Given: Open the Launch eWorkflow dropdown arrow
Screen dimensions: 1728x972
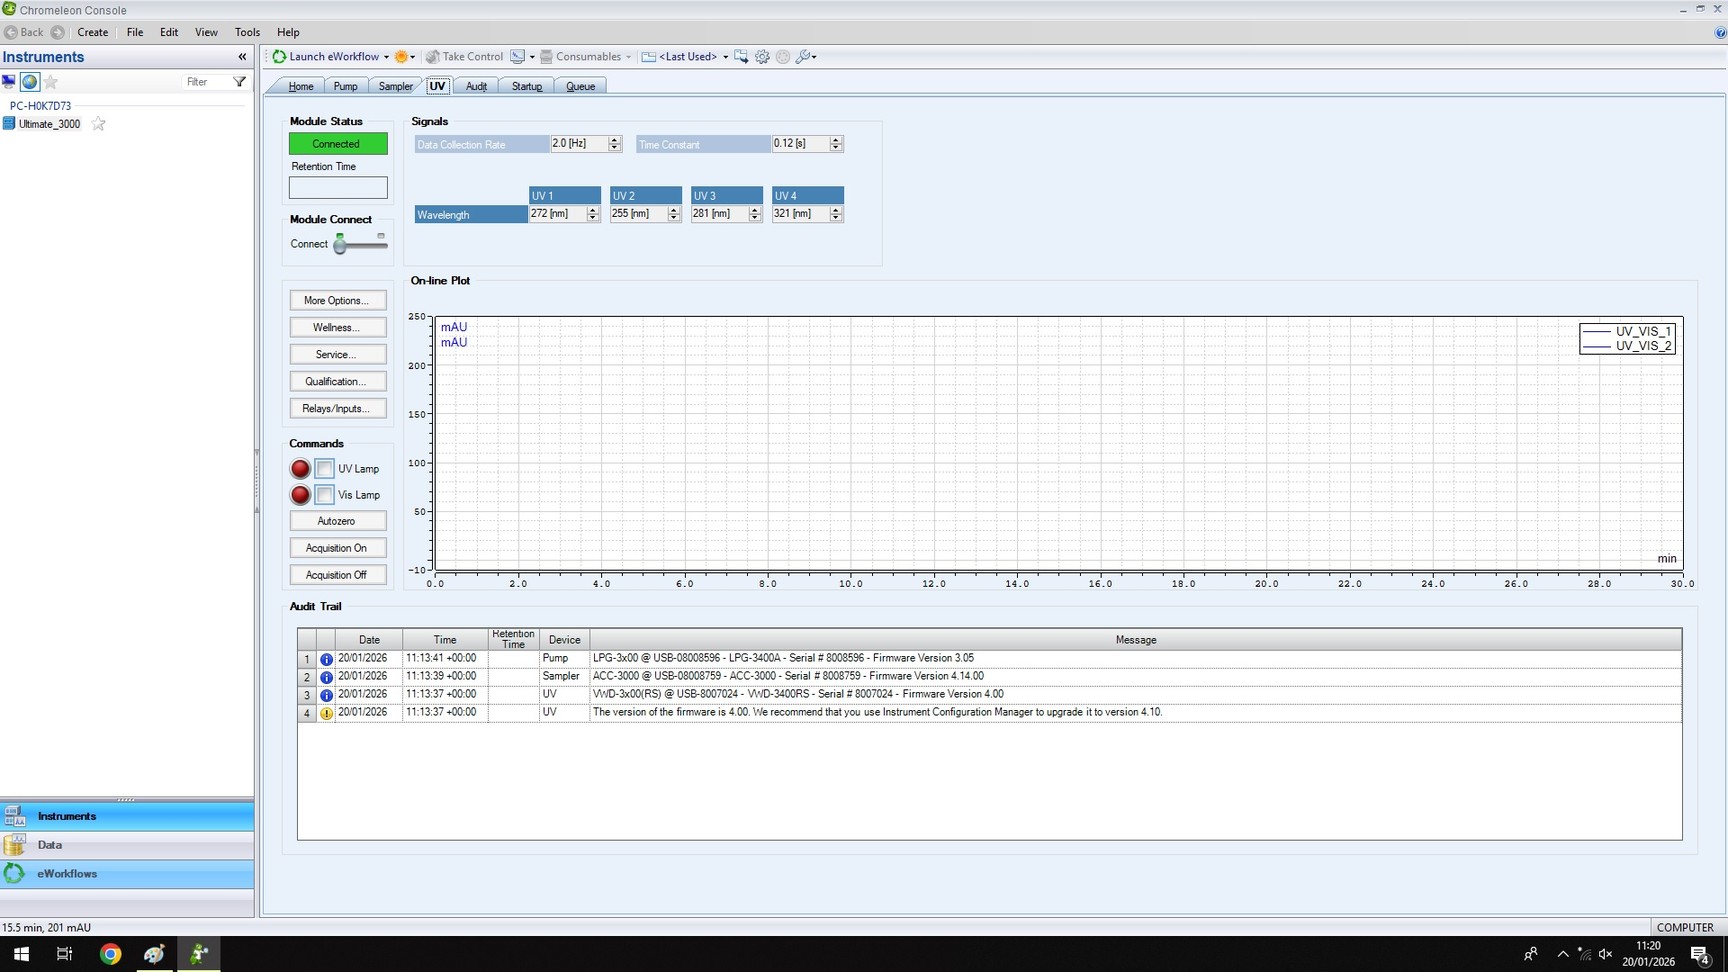Looking at the screenshot, I should pyautogui.click(x=389, y=57).
